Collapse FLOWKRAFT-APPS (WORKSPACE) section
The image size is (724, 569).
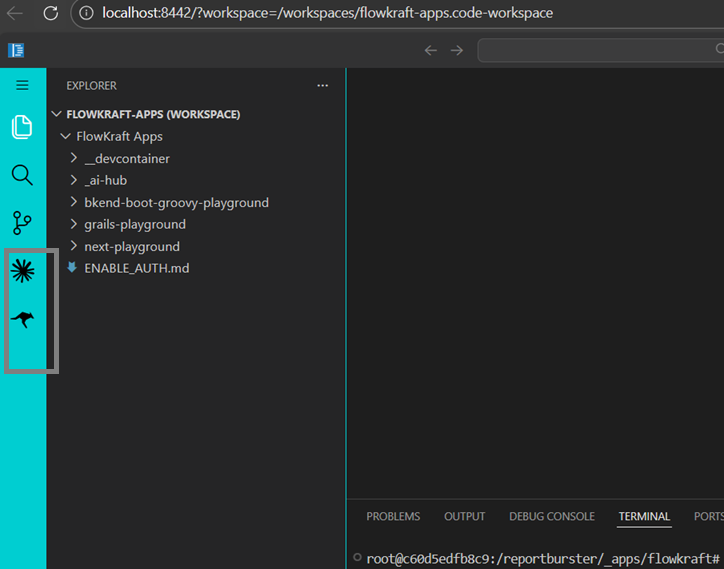pyautogui.click(x=56, y=114)
